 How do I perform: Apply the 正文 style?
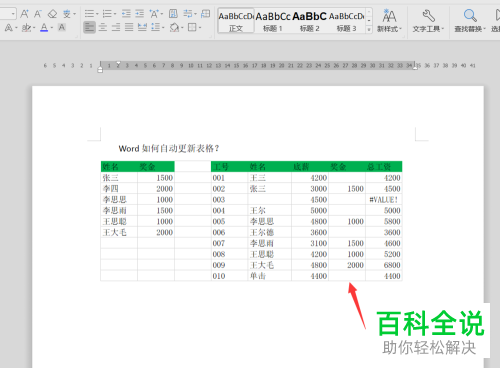236,21
